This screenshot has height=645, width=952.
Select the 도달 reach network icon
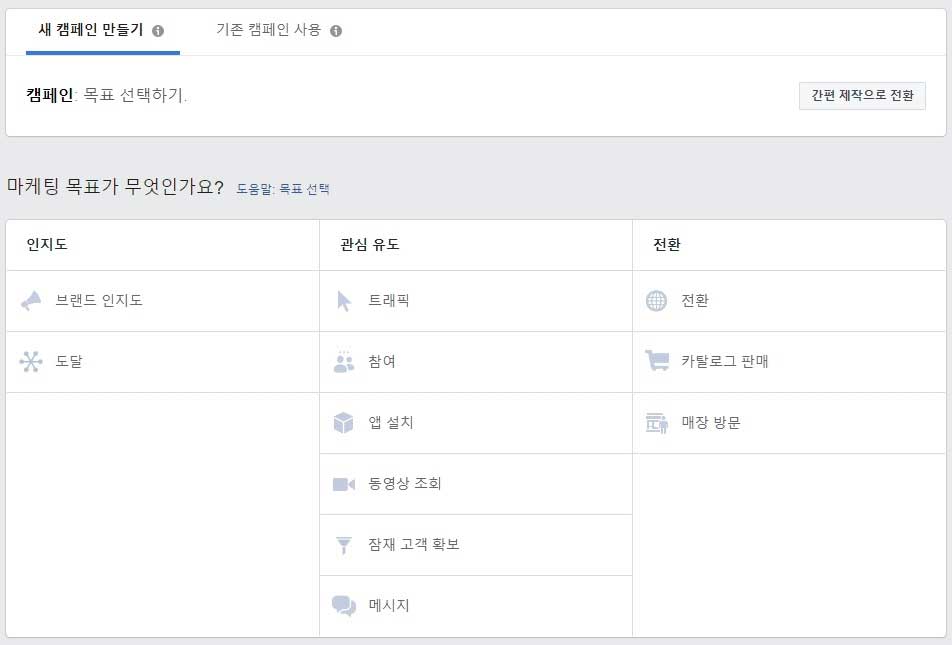(31, 361)
